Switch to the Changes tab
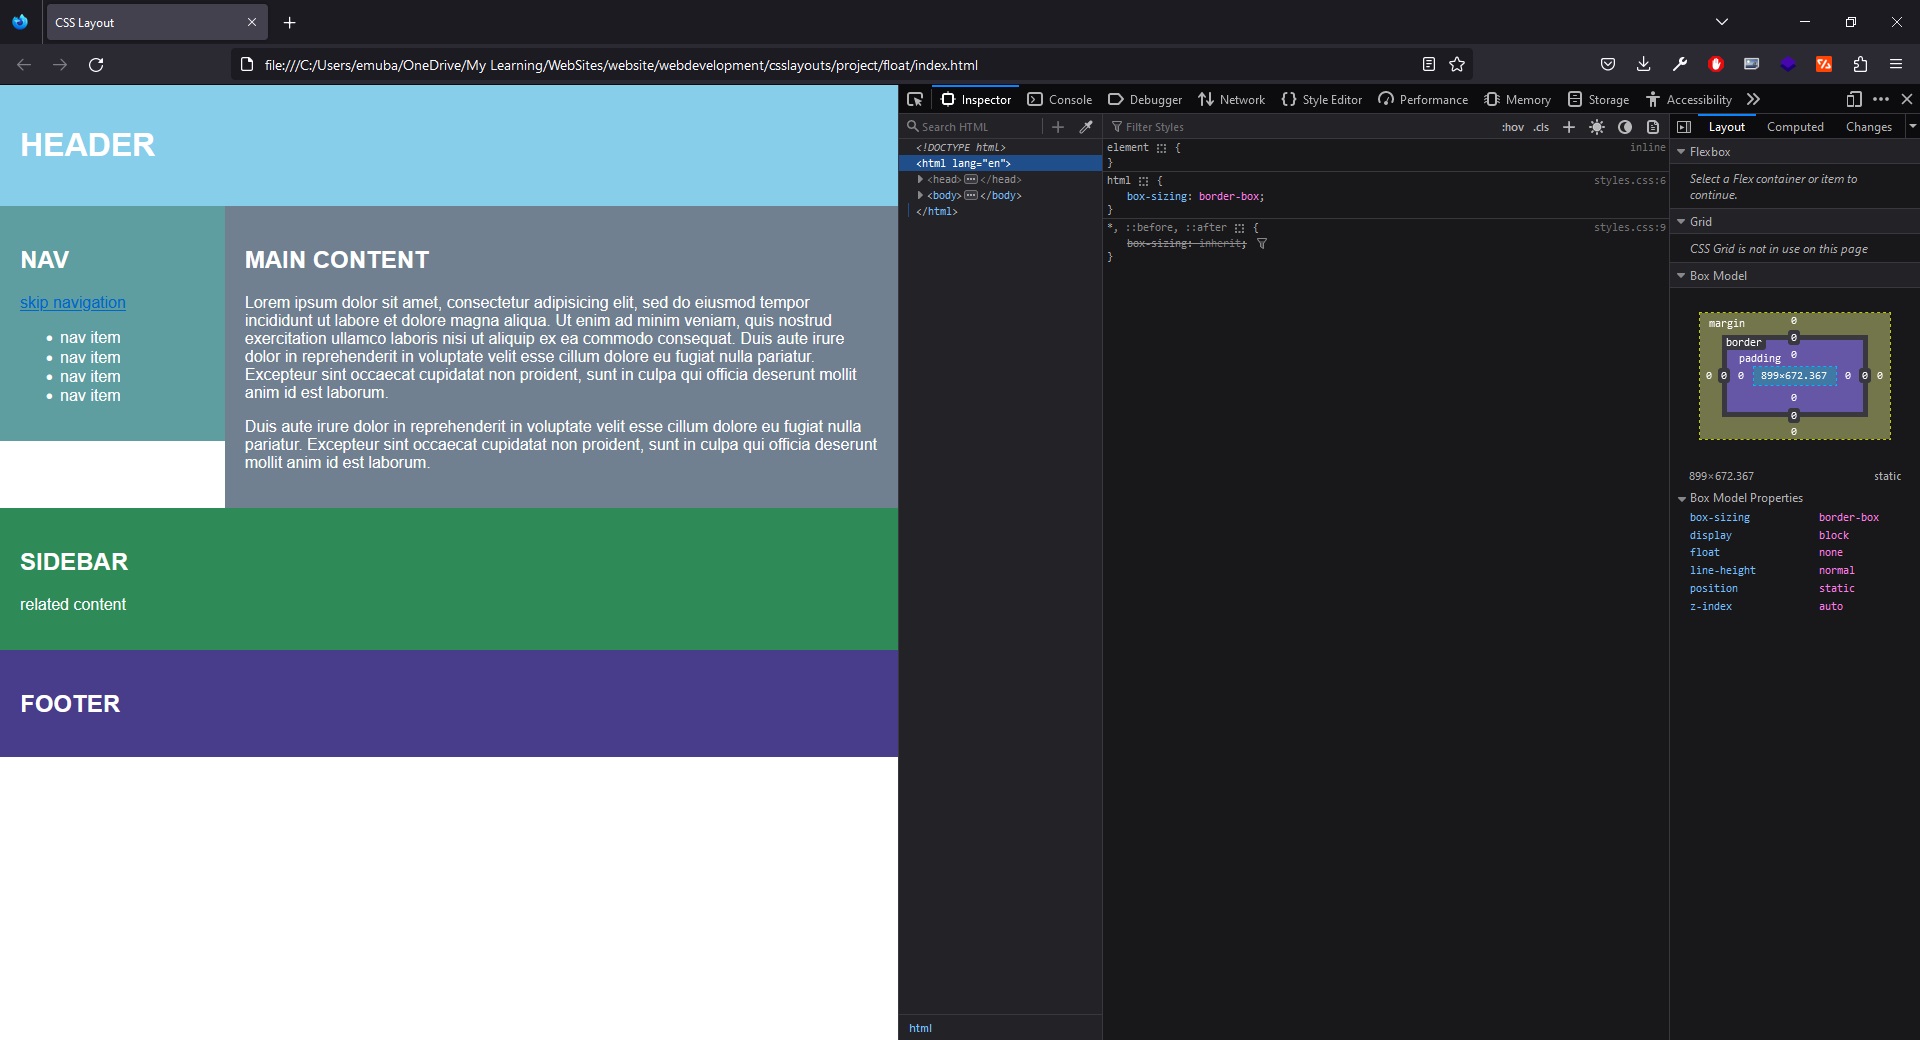 [1868, 127]
